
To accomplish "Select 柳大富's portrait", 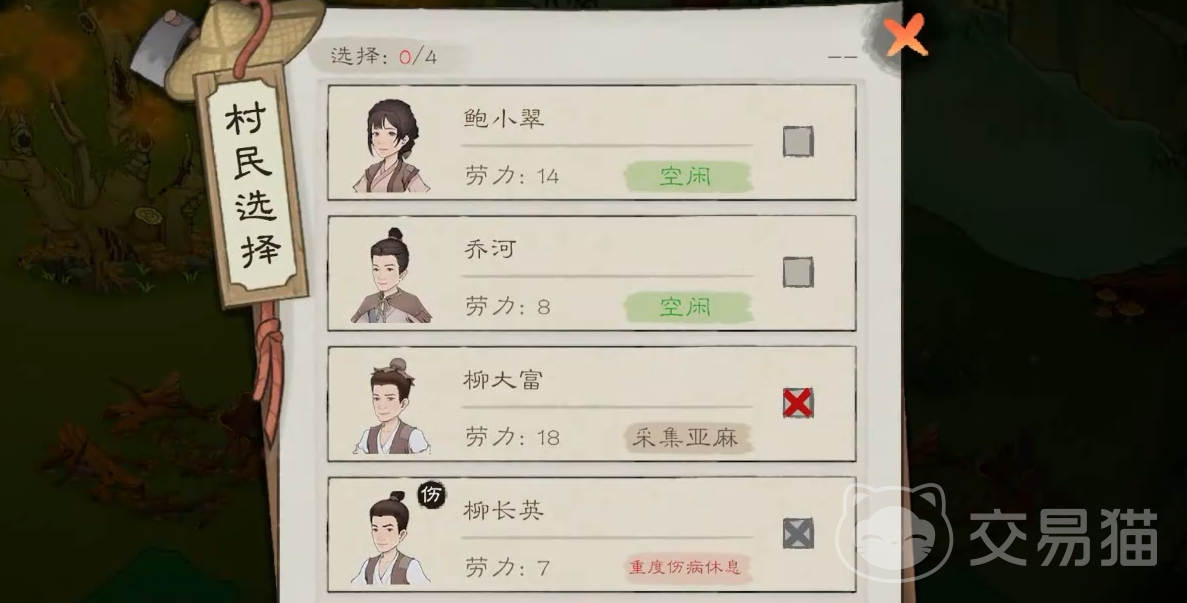I will click(x=391, y=407).
